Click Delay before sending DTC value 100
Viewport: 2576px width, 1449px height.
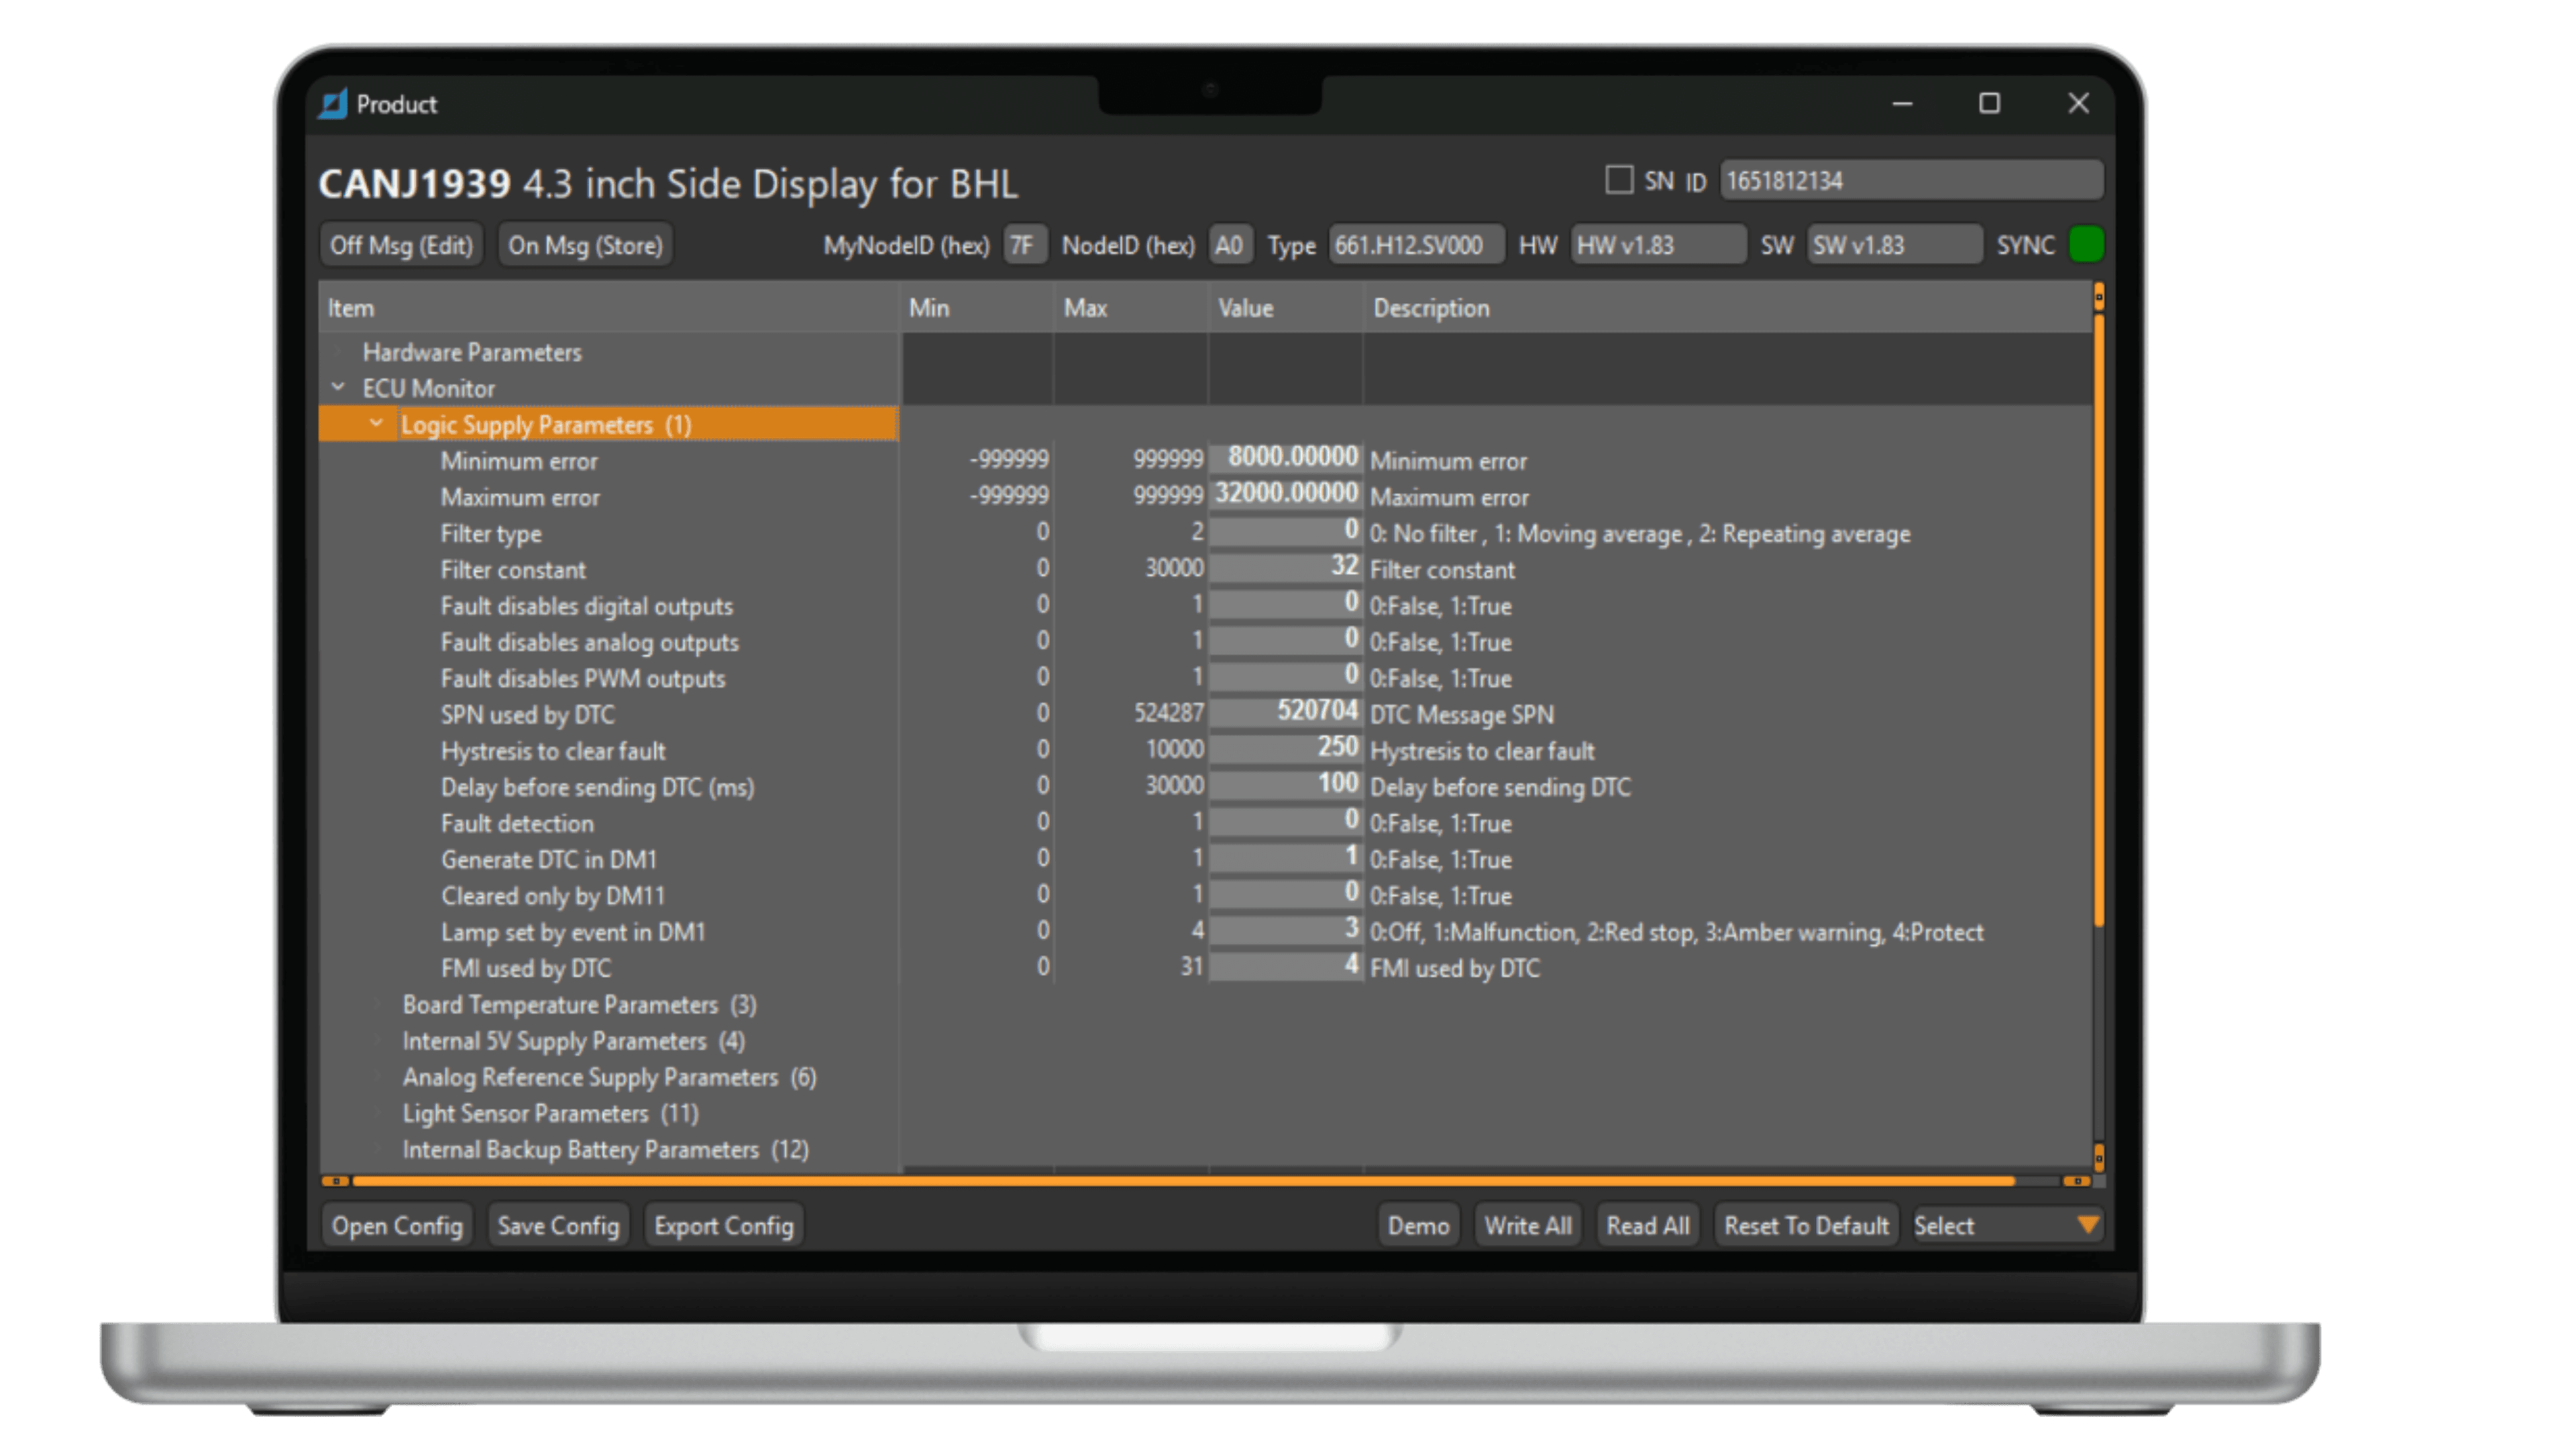[1286, 784]
